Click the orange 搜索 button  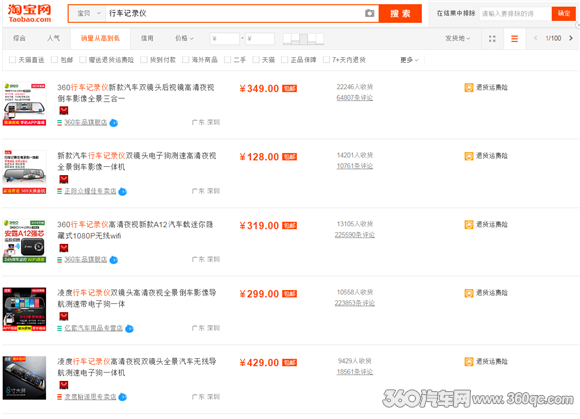(400, 14)
